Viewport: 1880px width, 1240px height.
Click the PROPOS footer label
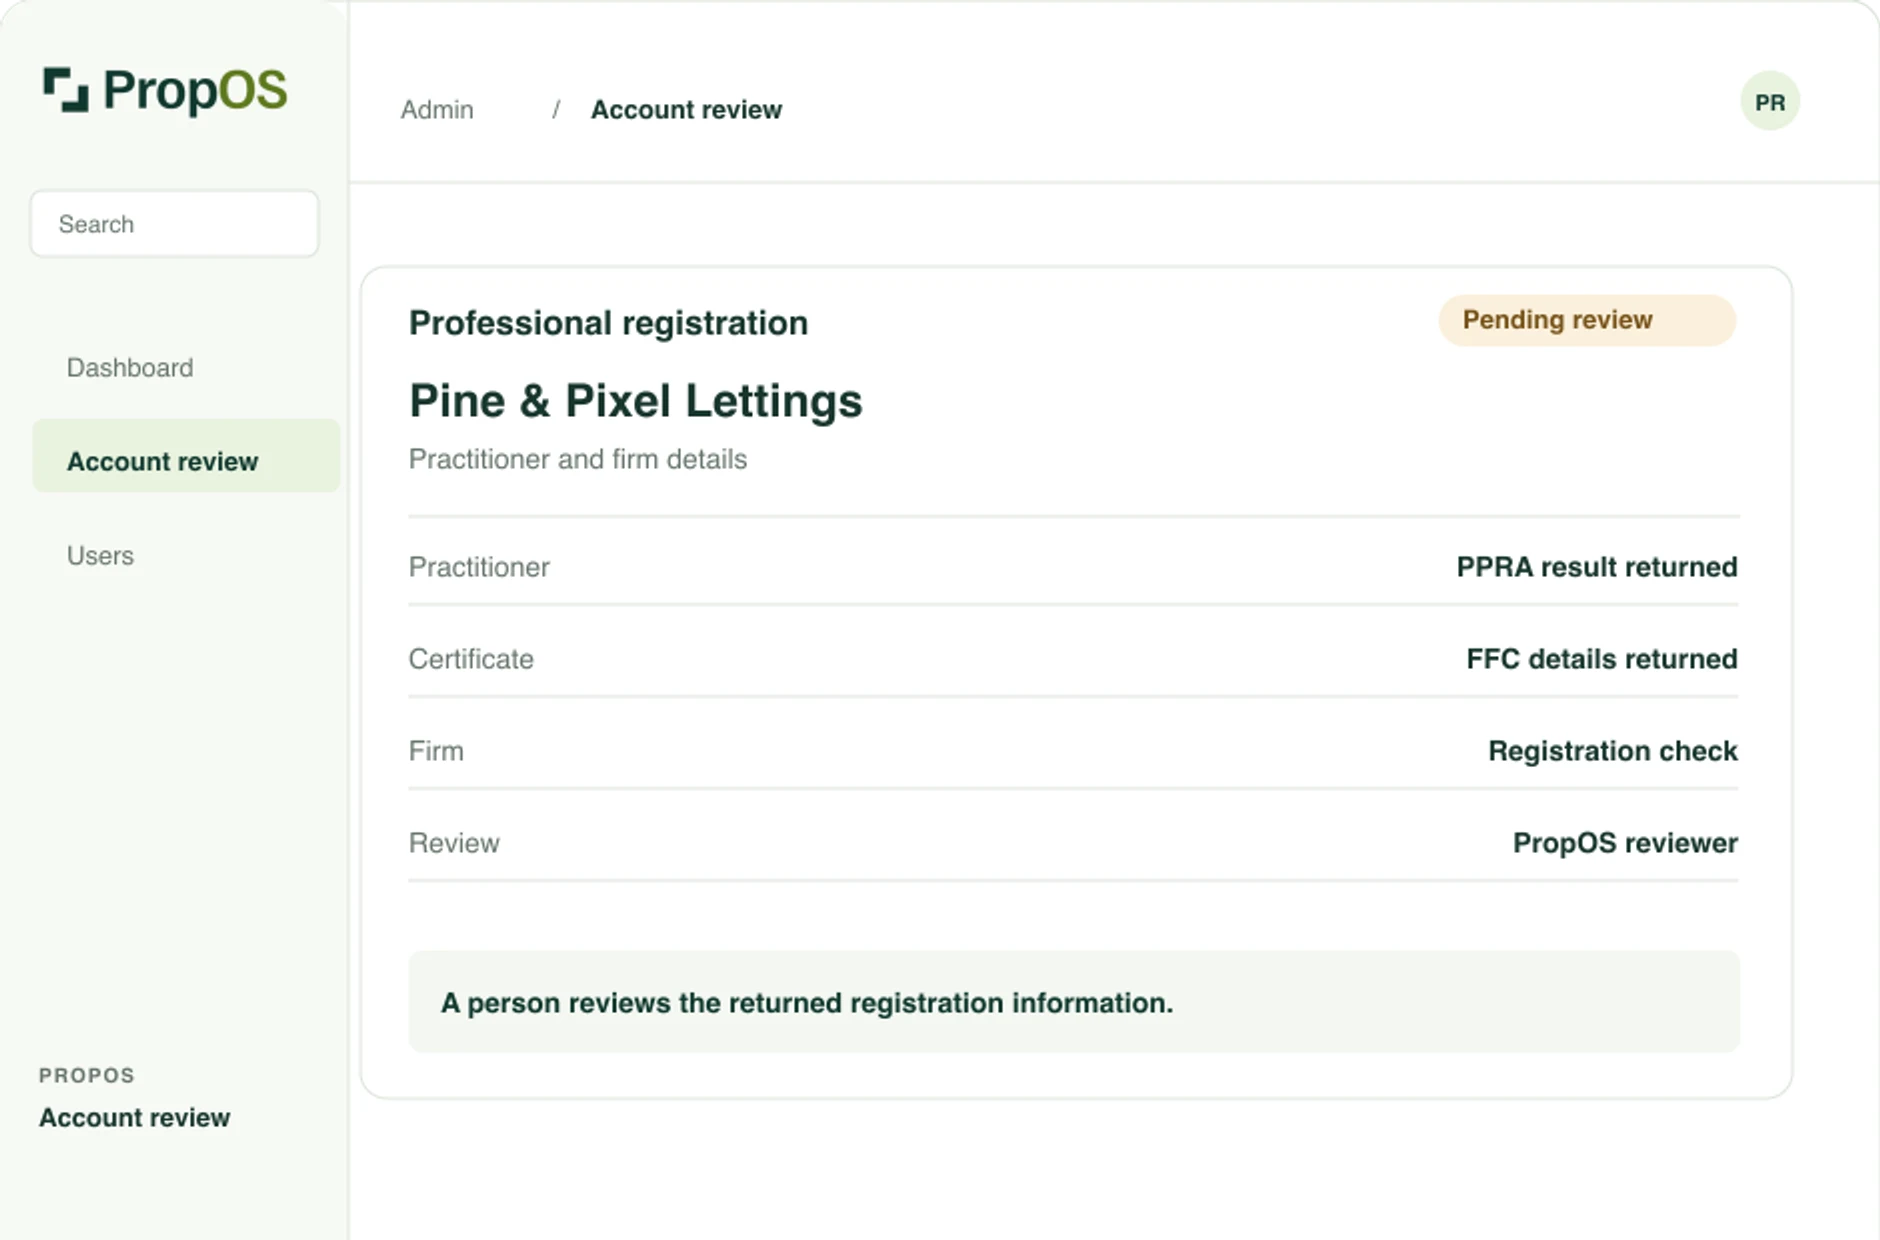(x=87, y=1076)
